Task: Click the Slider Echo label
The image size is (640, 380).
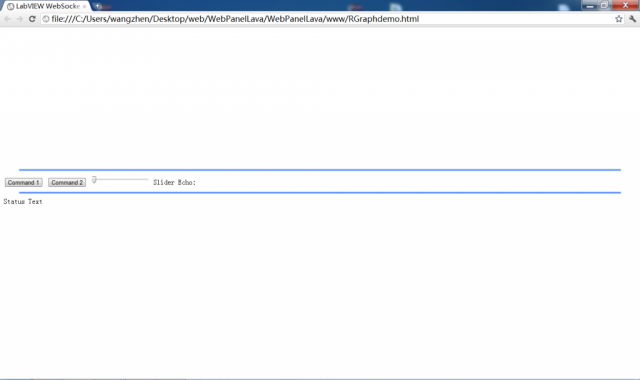Action: [174, 182]
